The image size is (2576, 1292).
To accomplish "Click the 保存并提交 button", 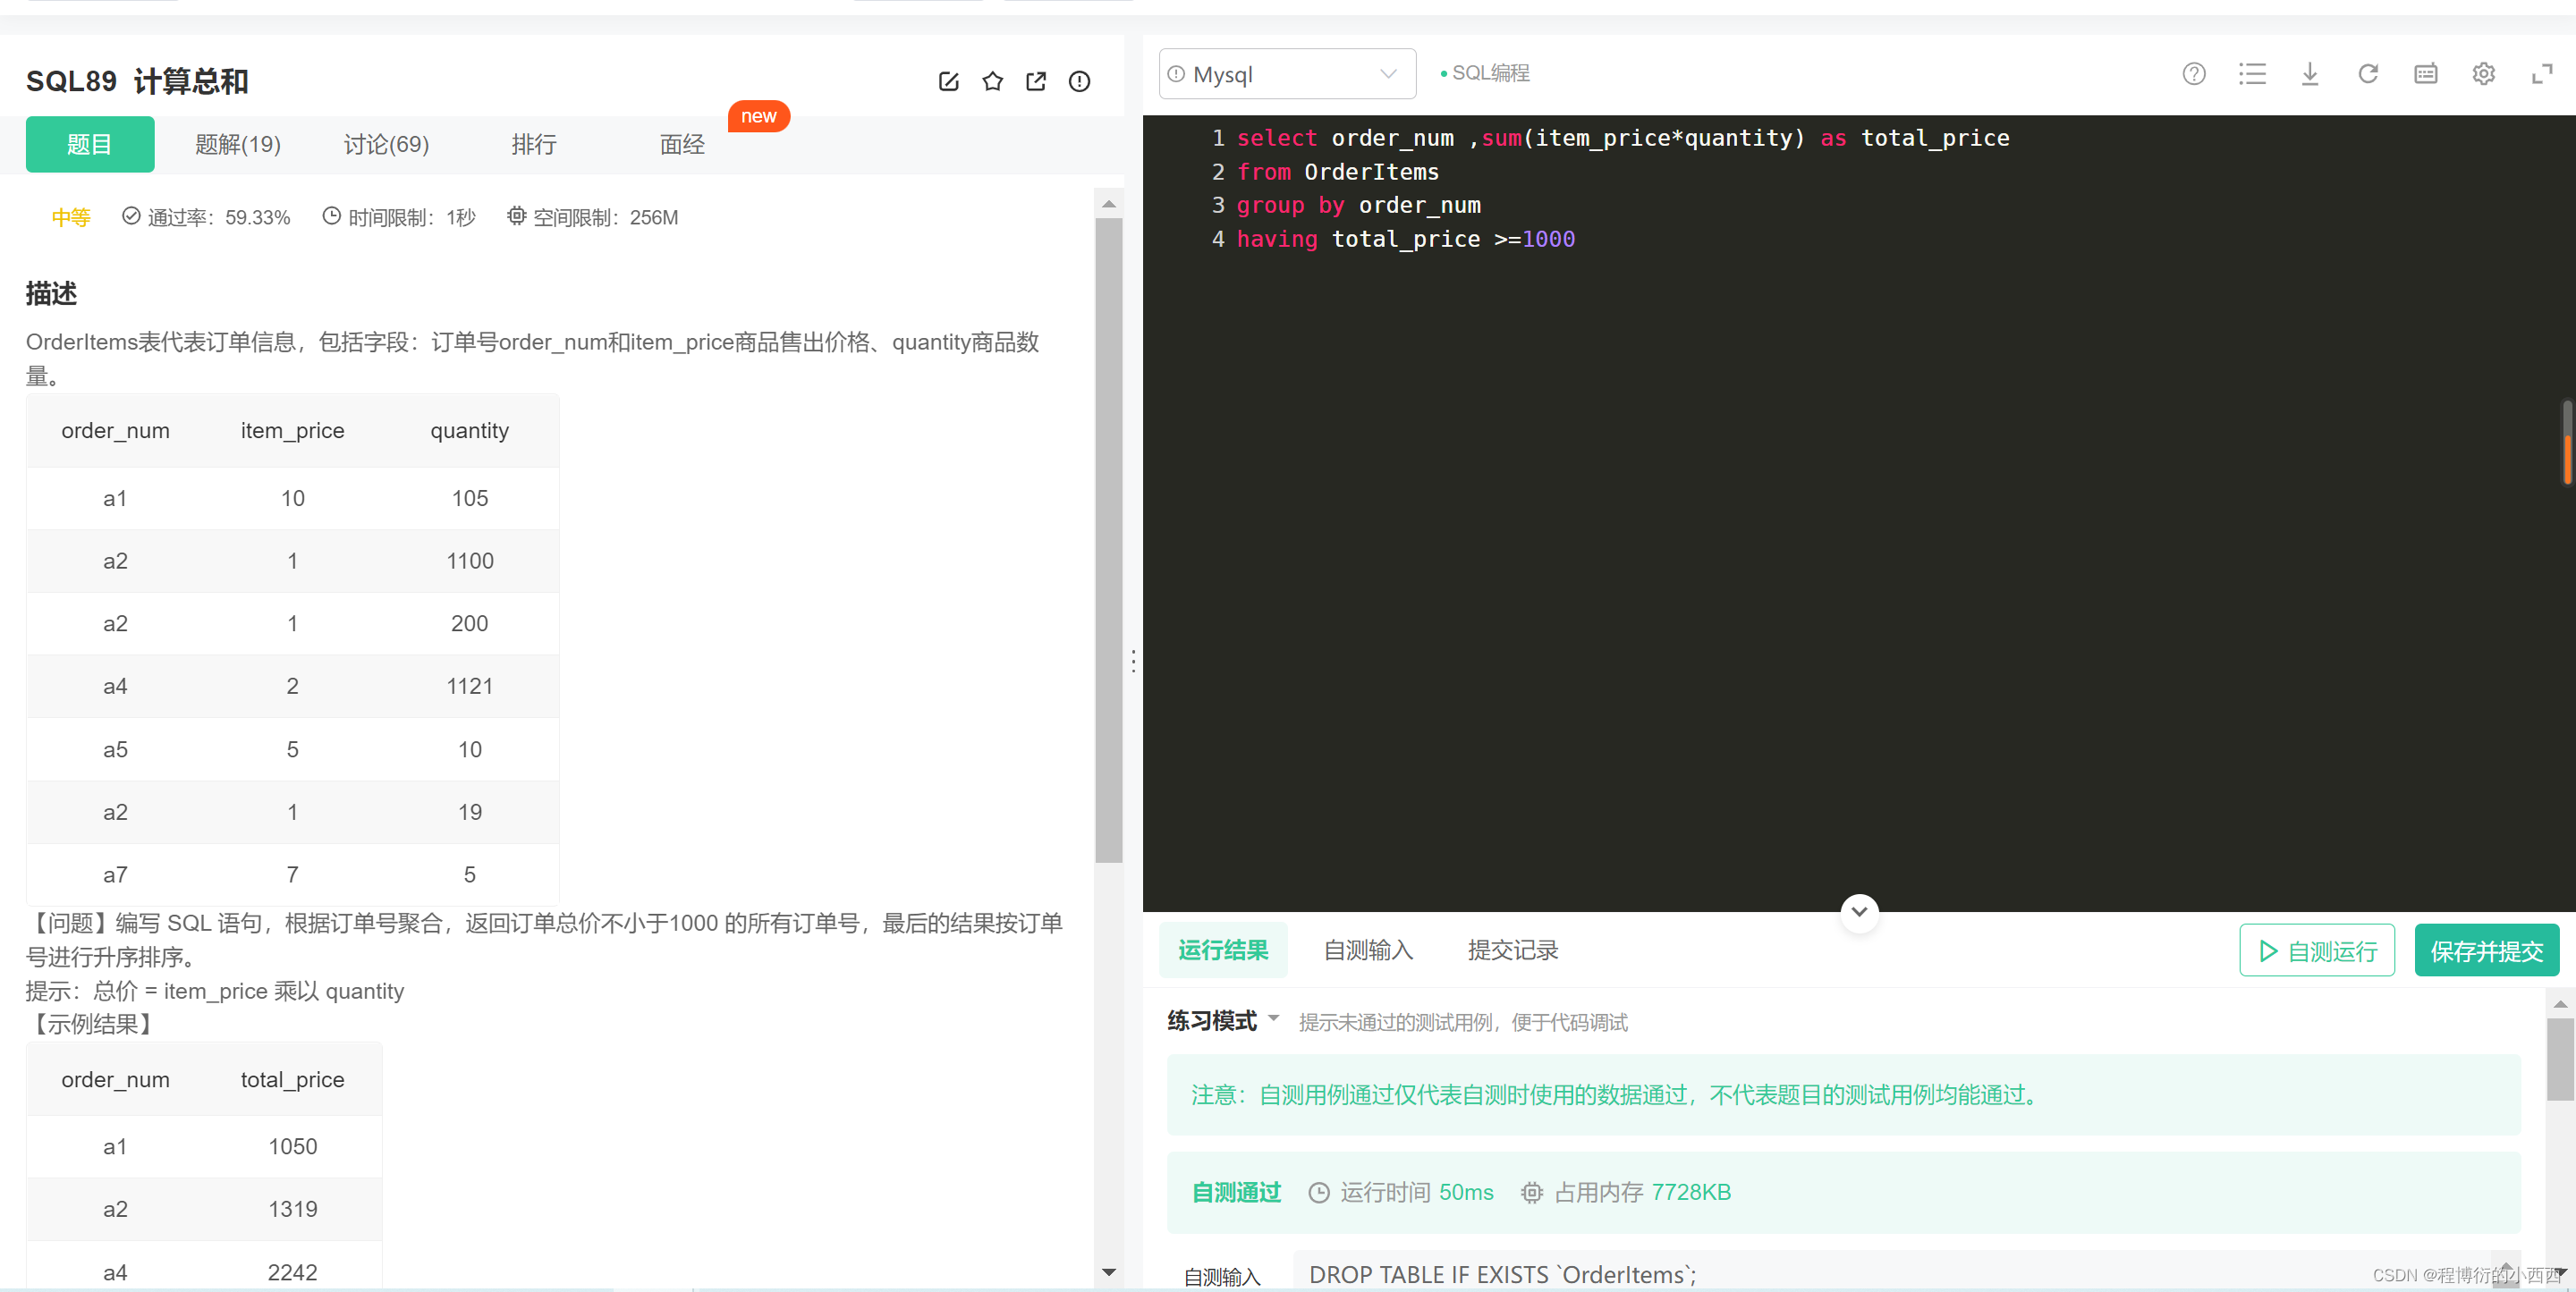I will (2487, 950).
